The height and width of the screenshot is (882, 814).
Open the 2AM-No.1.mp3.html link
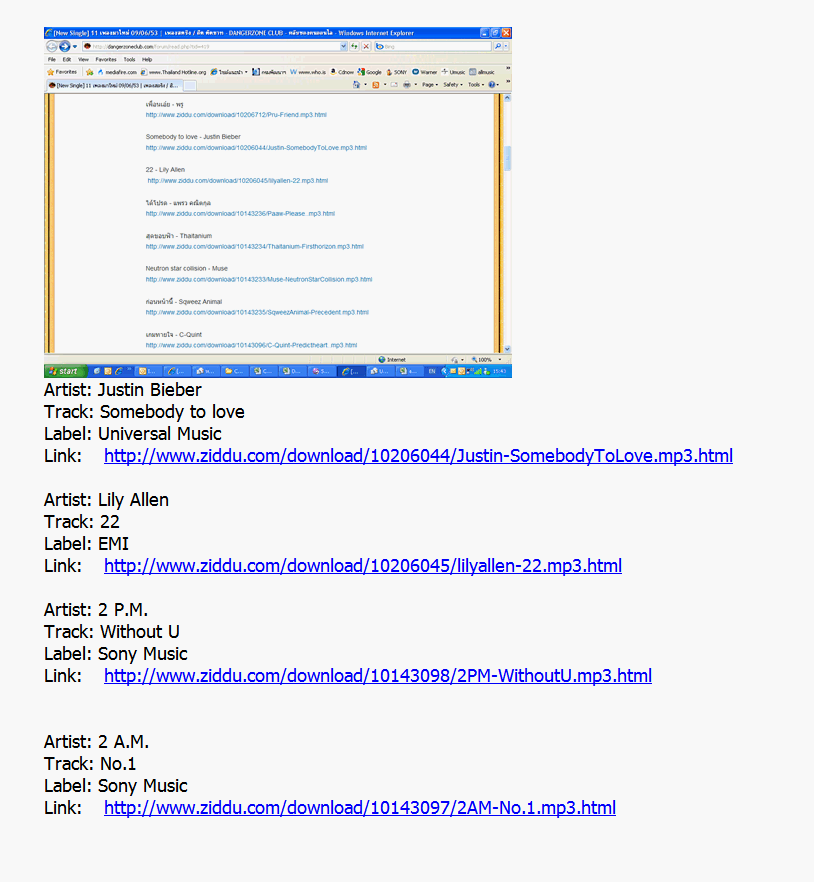click(x=359, y=808)
